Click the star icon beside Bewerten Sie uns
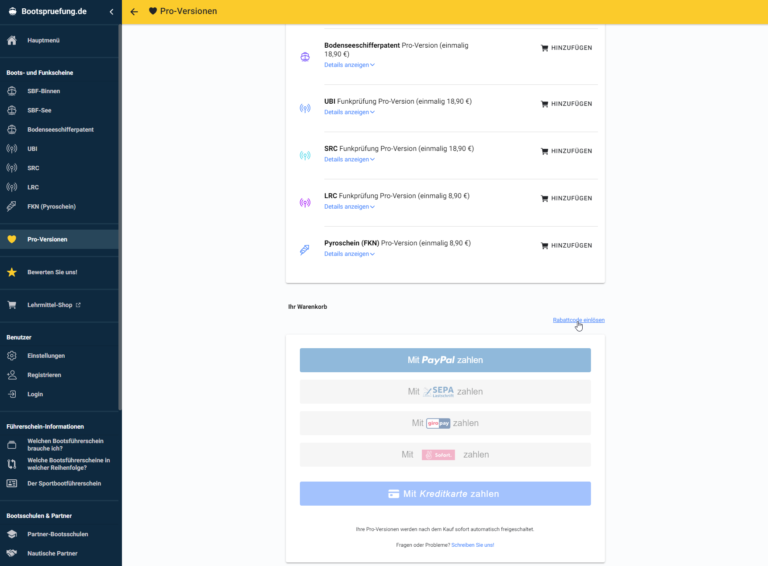Image resolution: width=768 pixels, height=566 pixels. pos(12,272)
